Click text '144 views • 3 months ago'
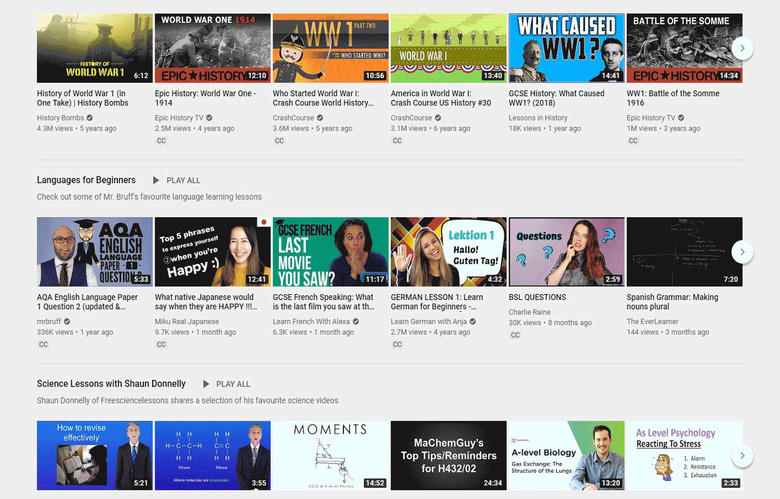 coord(668,332)
